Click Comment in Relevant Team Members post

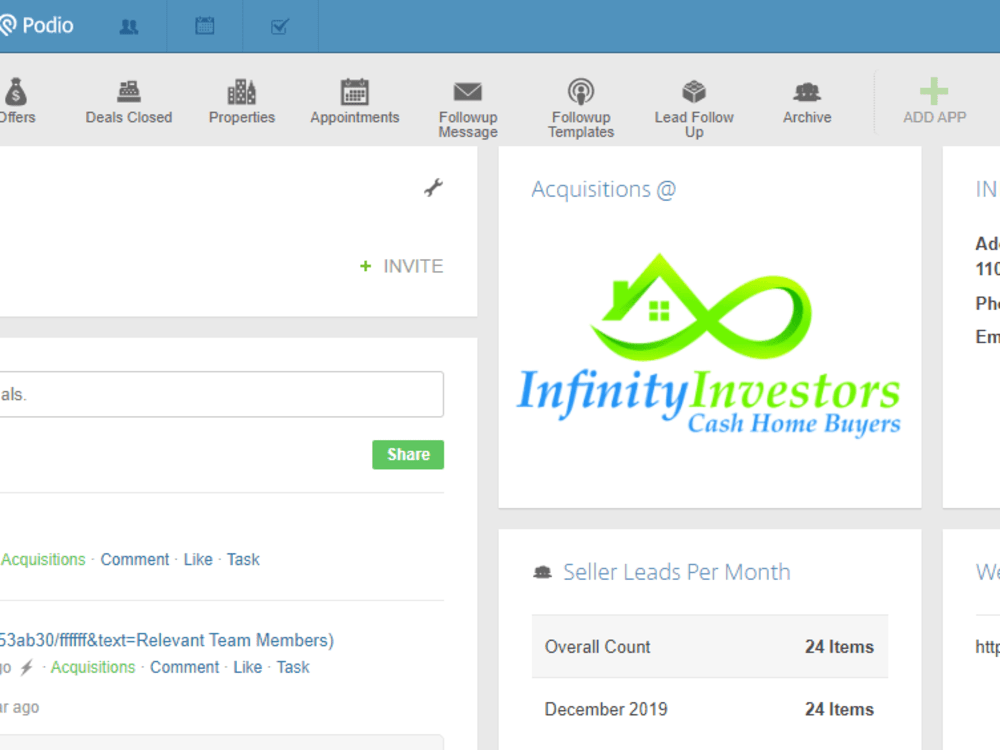184,667
